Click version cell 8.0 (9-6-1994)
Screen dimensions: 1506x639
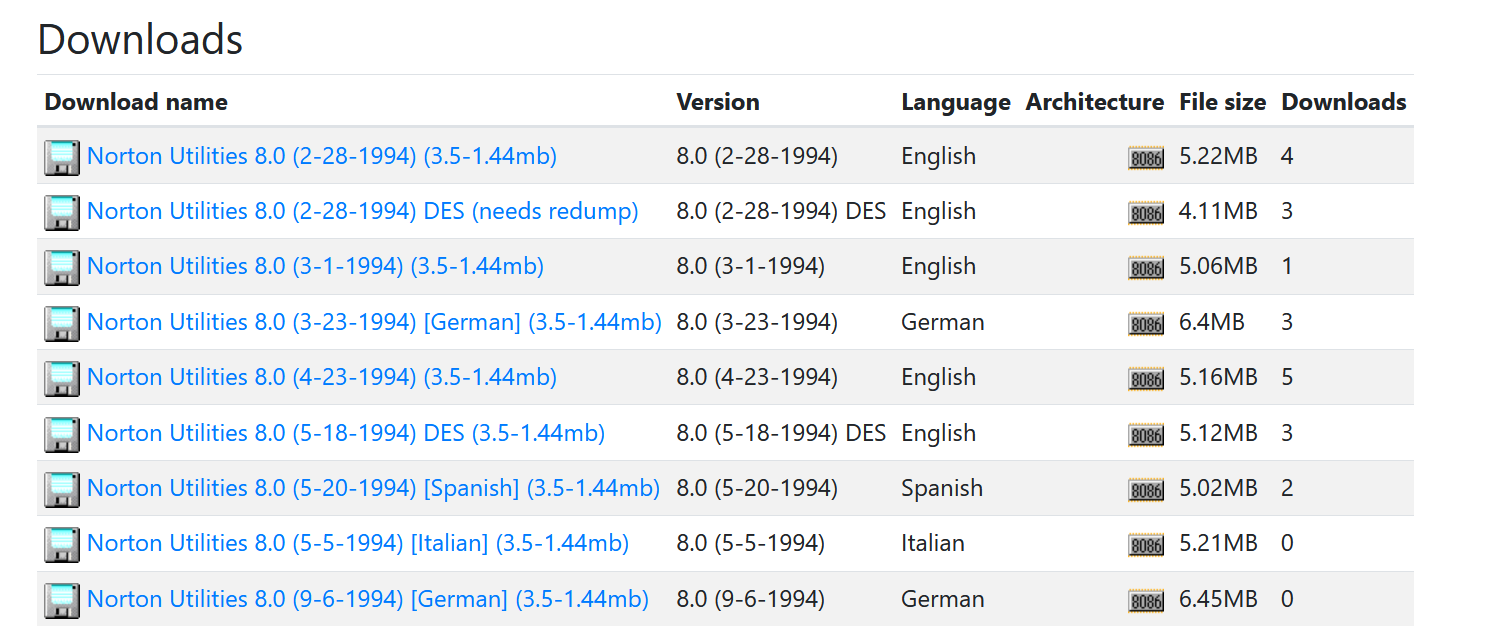(x=751, y=599)
